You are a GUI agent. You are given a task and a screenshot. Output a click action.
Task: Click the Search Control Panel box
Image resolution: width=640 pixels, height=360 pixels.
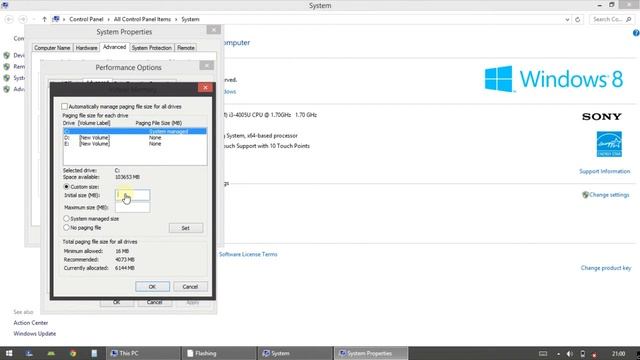pyautogui.click(x=612, y=19)
